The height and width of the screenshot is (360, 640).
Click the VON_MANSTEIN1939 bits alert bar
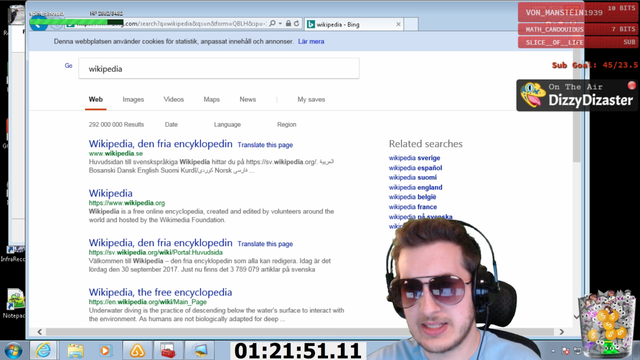(x=578, y=12)
